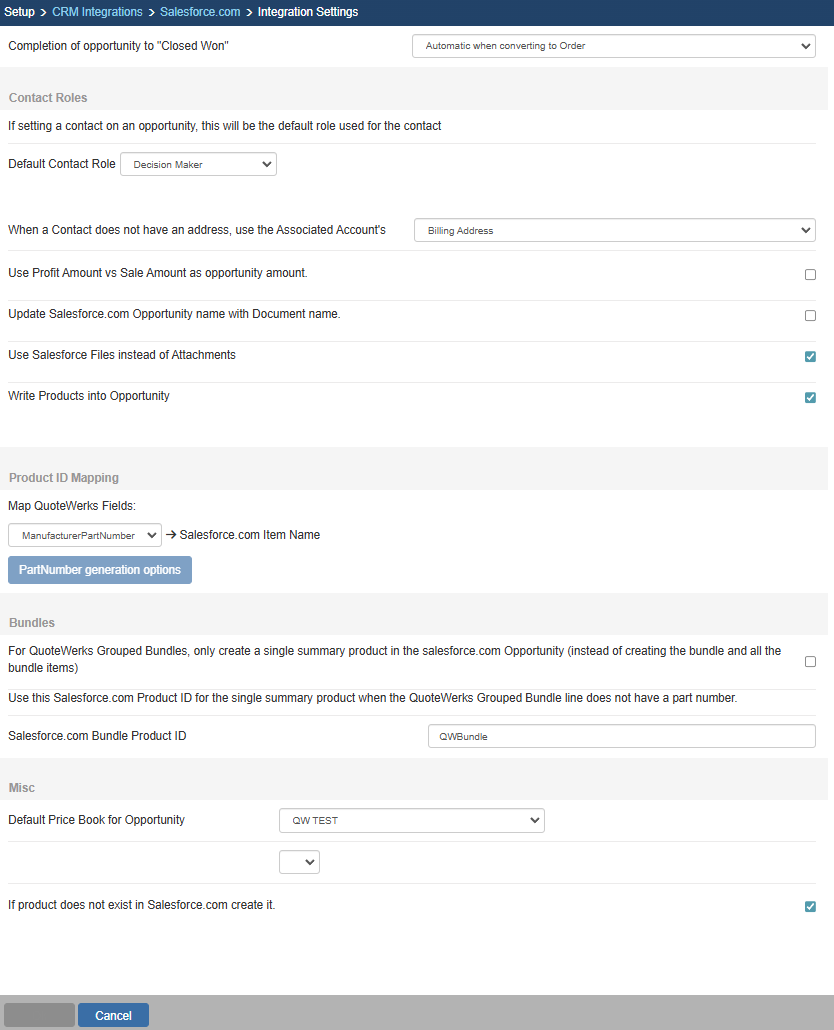The width and height of the screenshot is (834, 1030).
Task: Navigate to Salesforce.com breadcrumb link
Action: tap(200, 12)
